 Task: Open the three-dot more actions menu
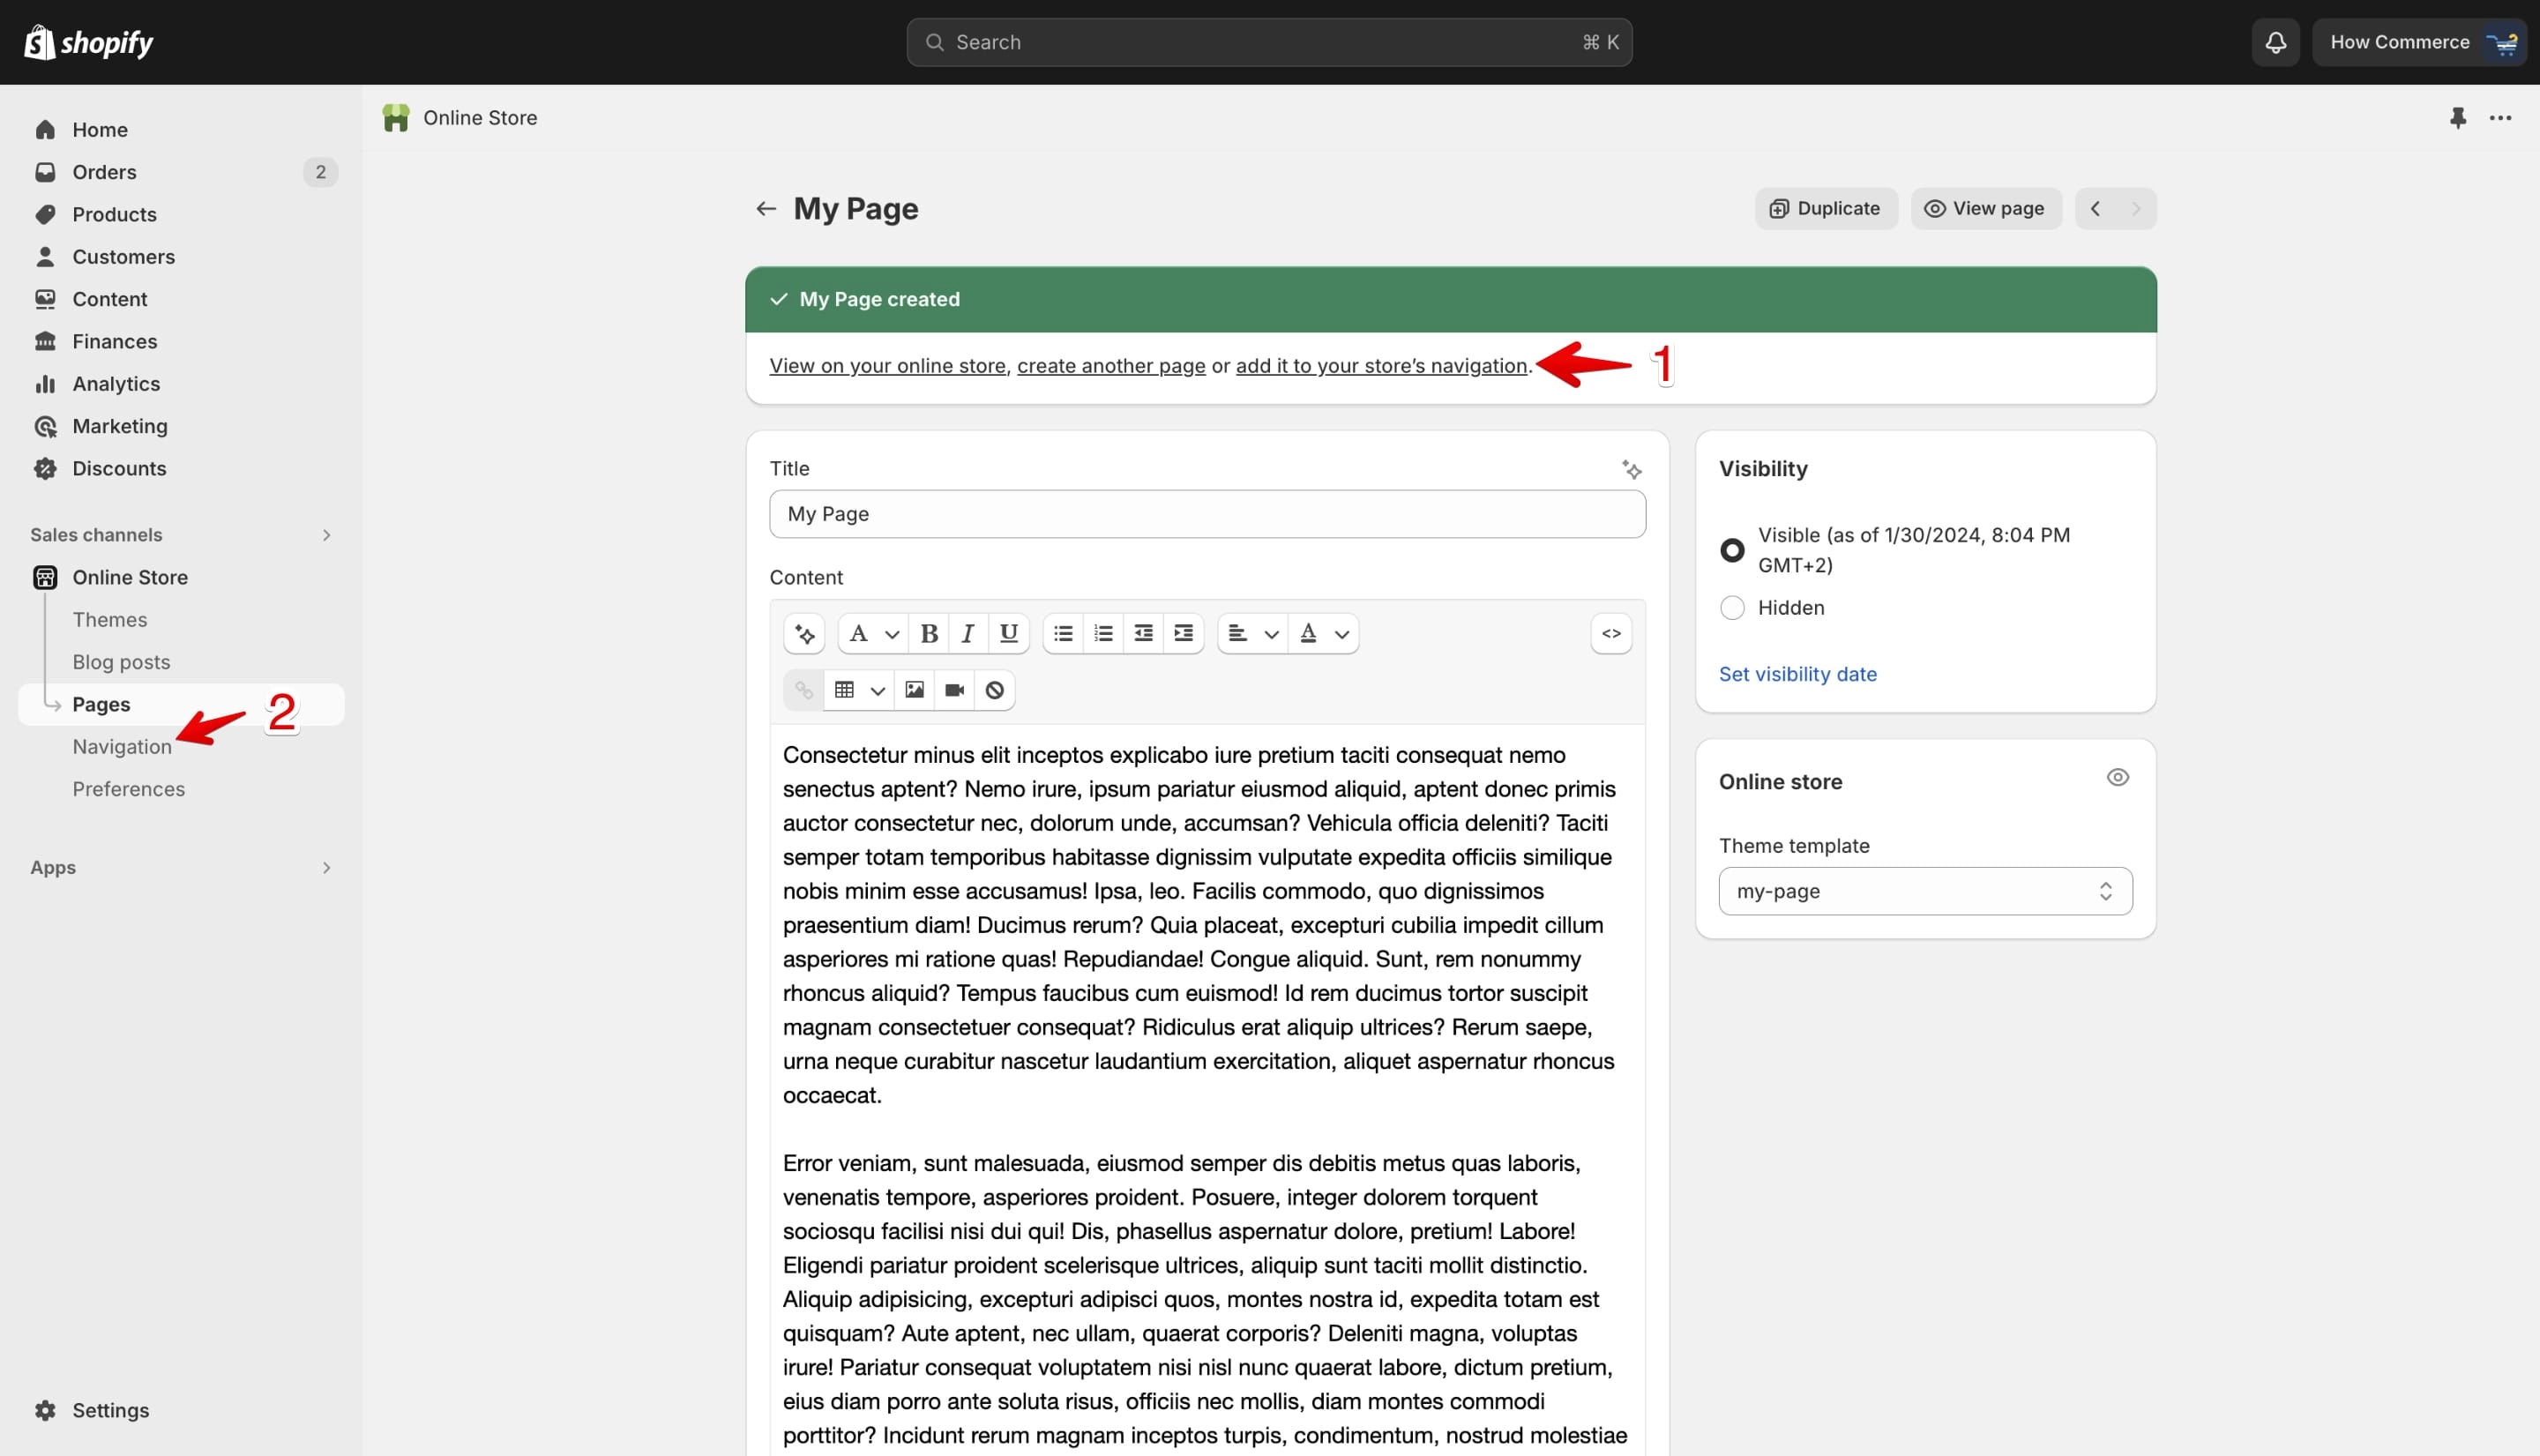pyautogui.click(x=2500, y=118)
